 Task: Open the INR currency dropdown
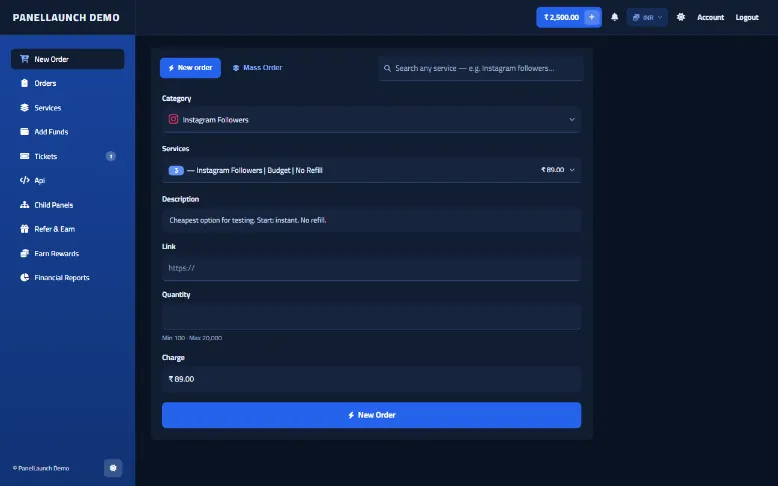click(647, 17)
